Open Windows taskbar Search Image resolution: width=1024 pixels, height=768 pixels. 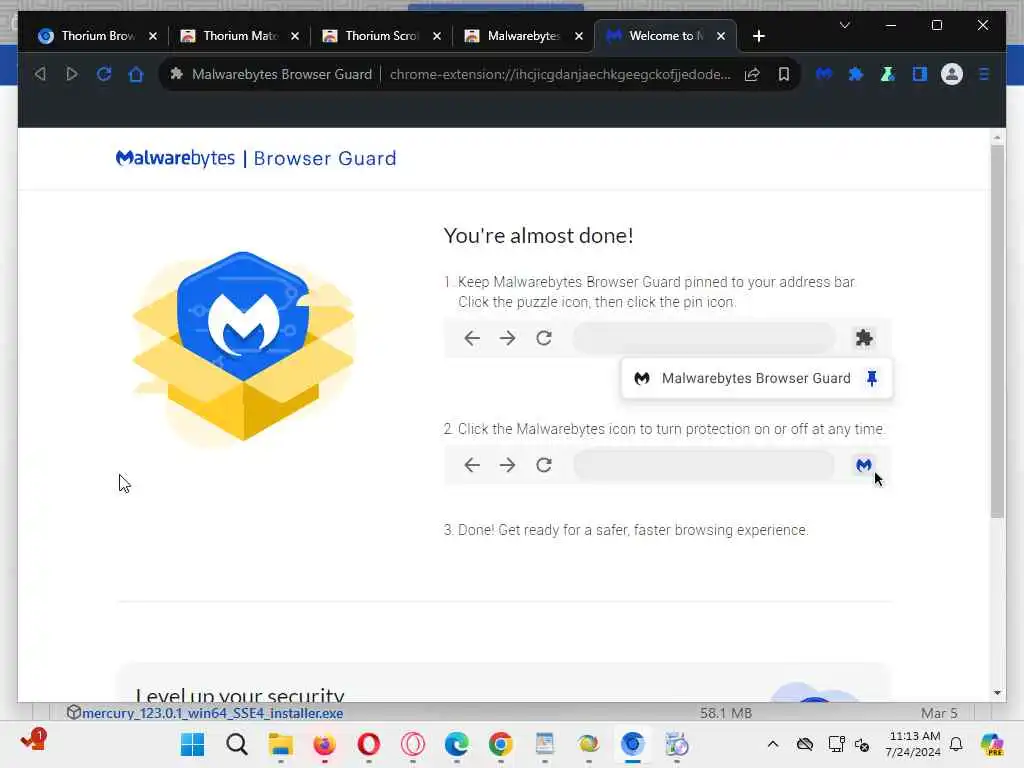[237, 744]
